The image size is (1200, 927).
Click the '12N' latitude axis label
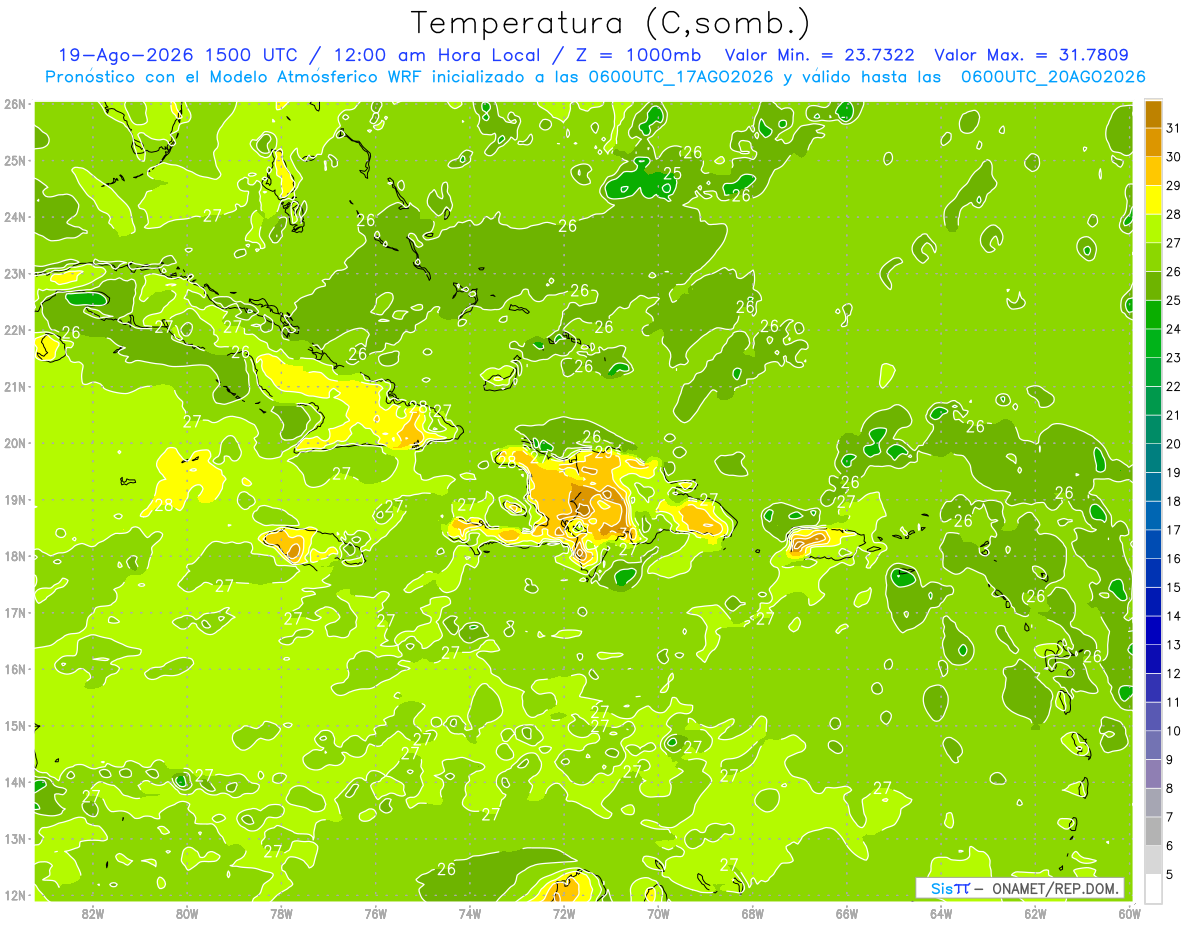[x=15, y=895]
